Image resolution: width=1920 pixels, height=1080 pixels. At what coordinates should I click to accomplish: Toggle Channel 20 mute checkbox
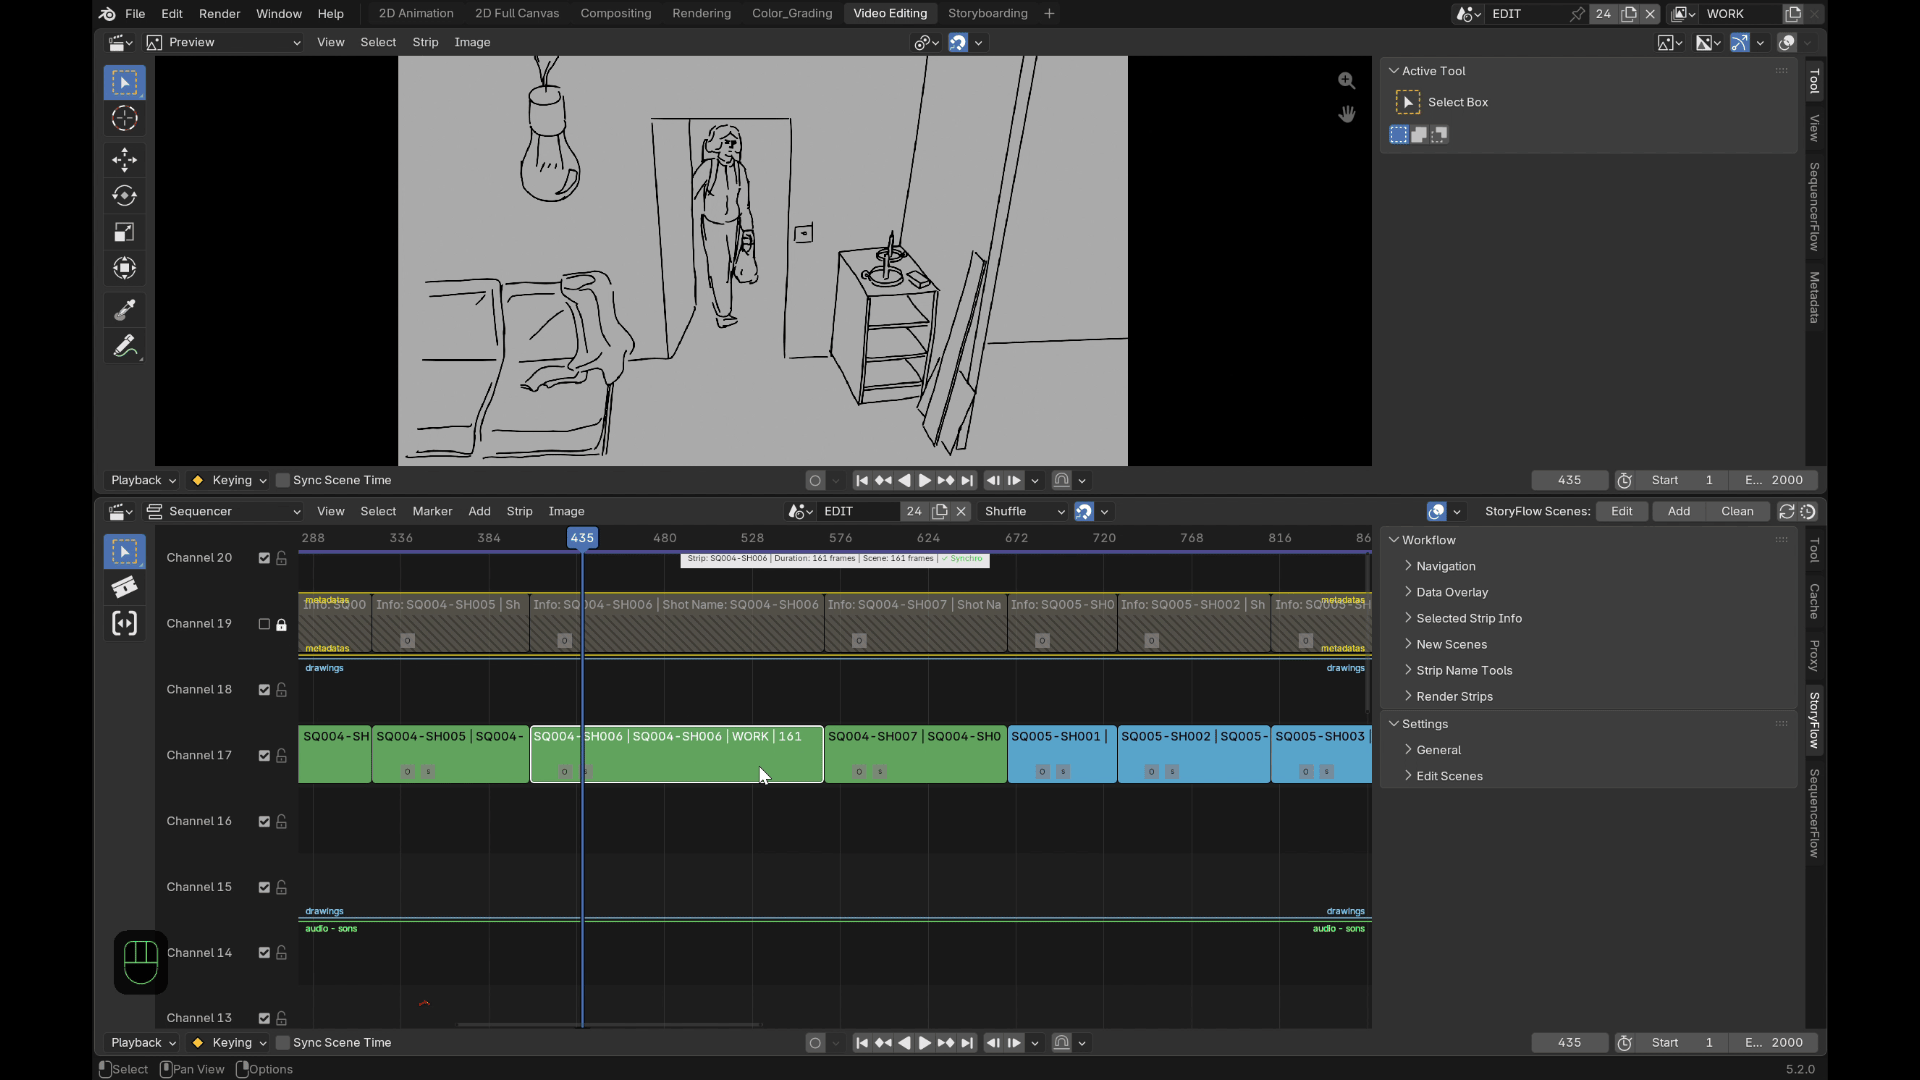coord(264,558)
